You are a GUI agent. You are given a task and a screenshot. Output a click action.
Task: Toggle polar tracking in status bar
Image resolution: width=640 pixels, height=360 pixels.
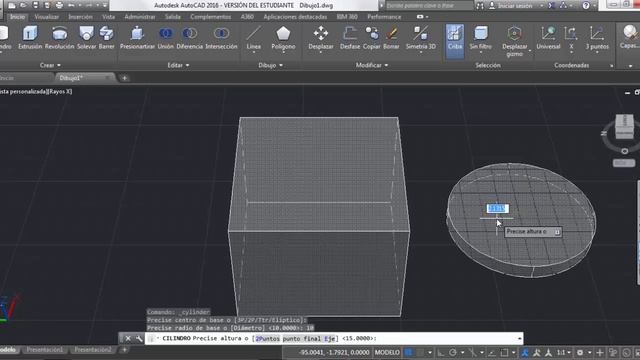pos(453,352)
